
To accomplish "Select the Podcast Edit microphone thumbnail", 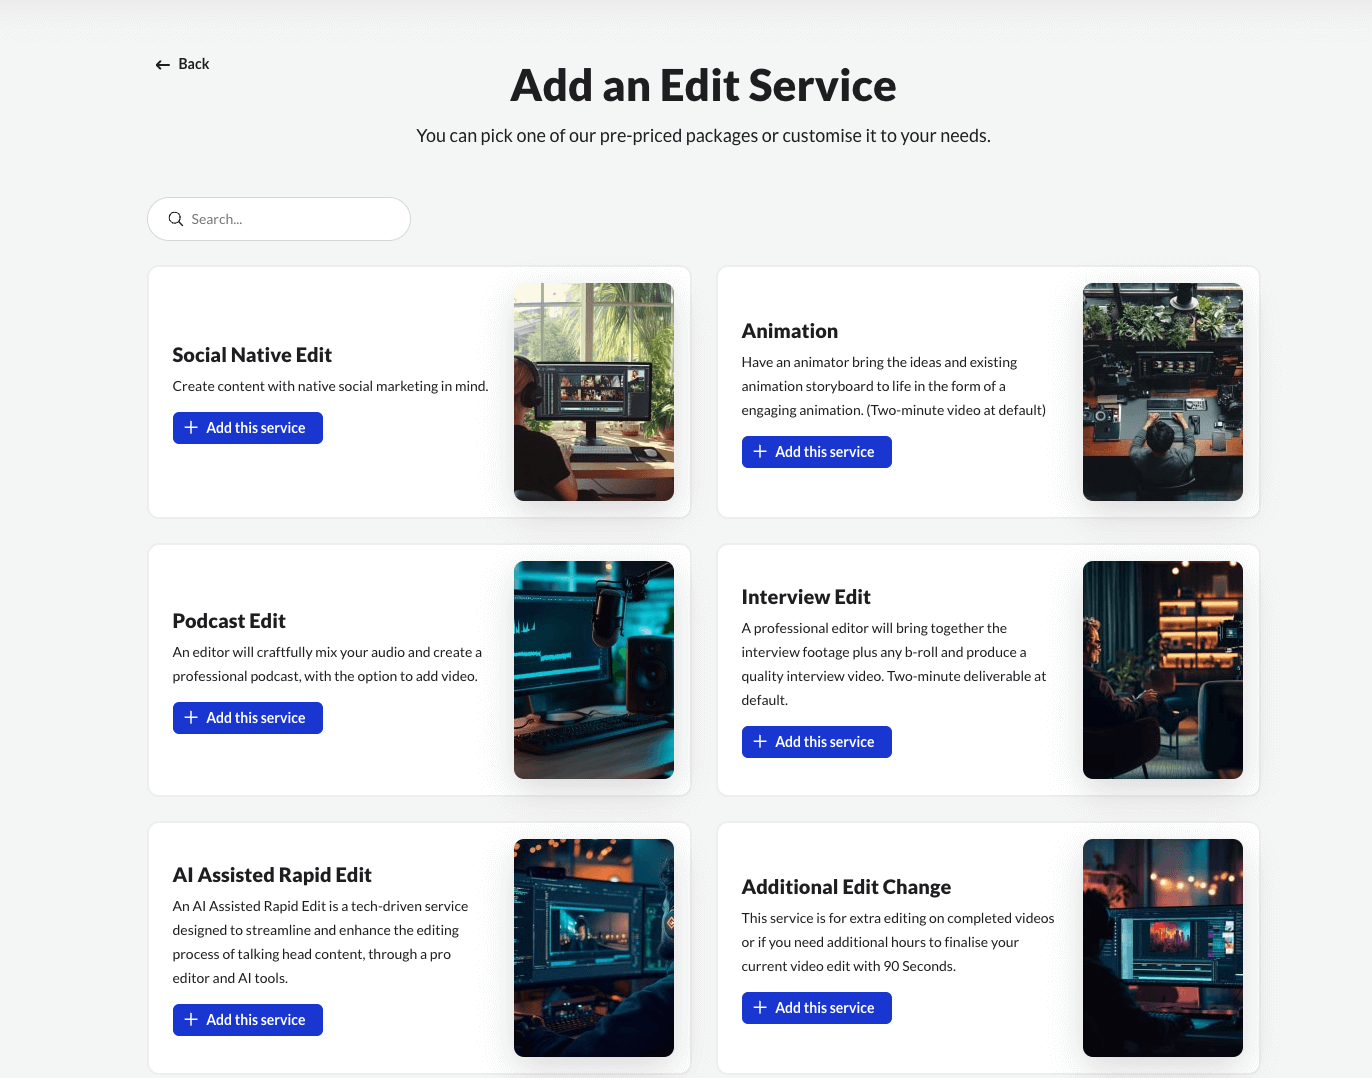I will [x=593, y=670].
